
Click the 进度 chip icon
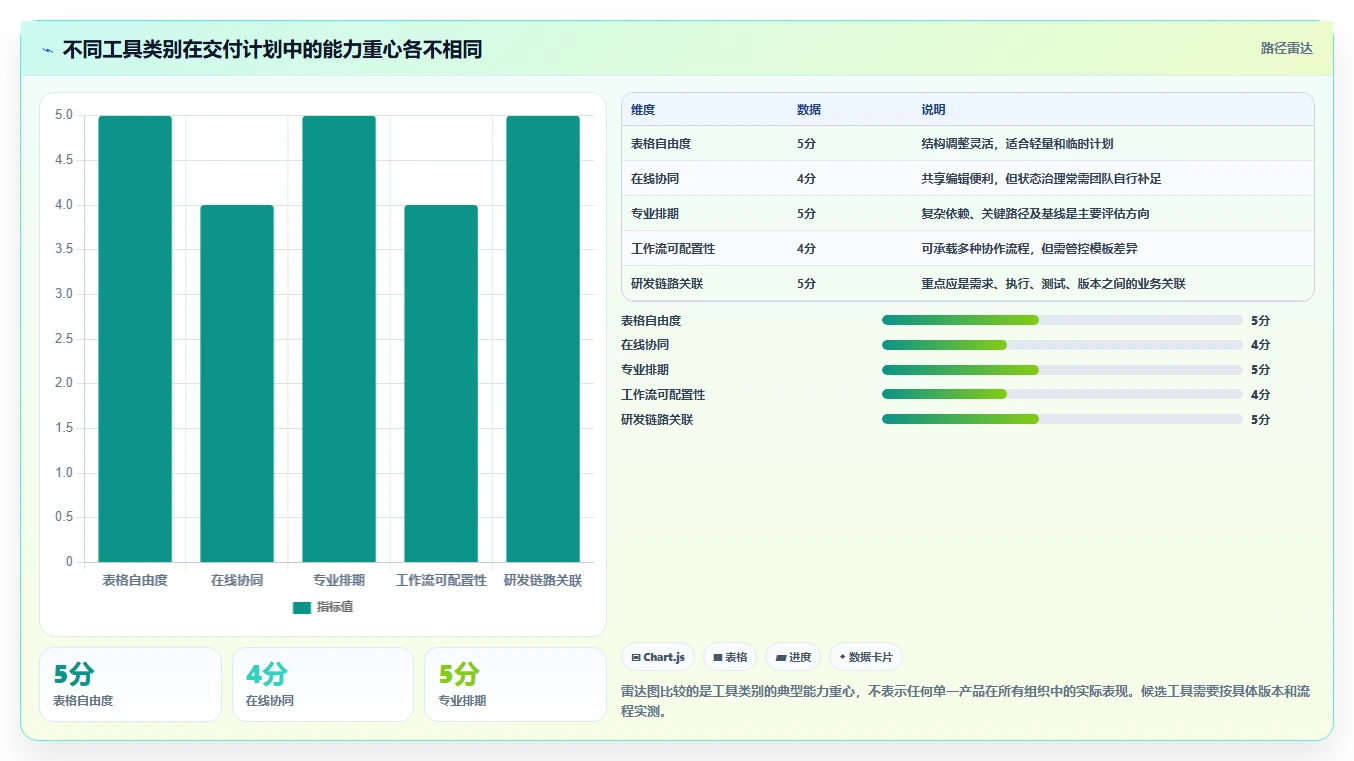[x=780, y=658]
